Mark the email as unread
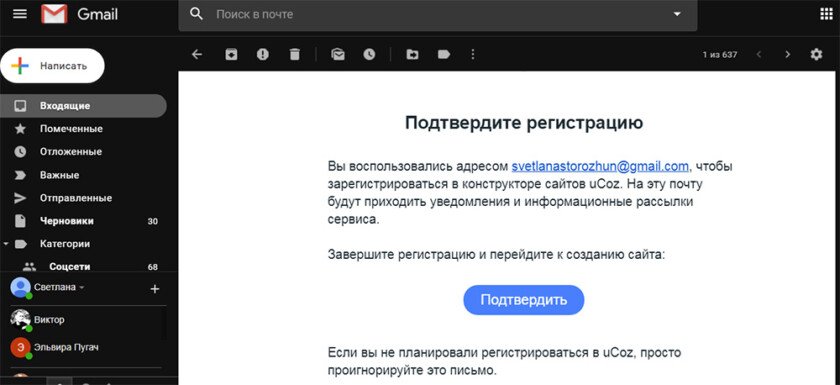The height and width of the screenshot is (385, 840). 338,54
